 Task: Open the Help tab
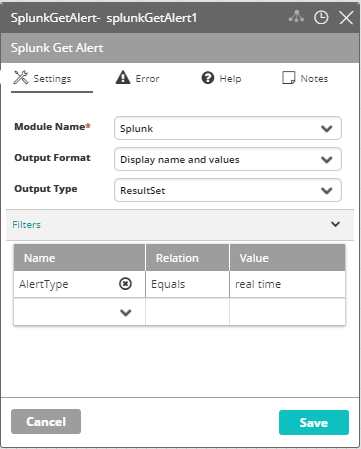[221, 79]
